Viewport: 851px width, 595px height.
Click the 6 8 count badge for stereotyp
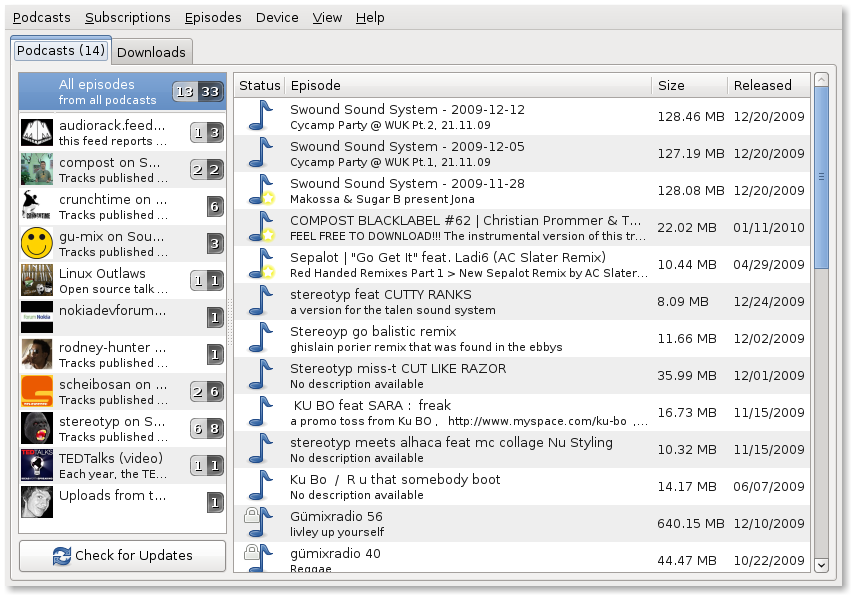[x=207, y=429]
